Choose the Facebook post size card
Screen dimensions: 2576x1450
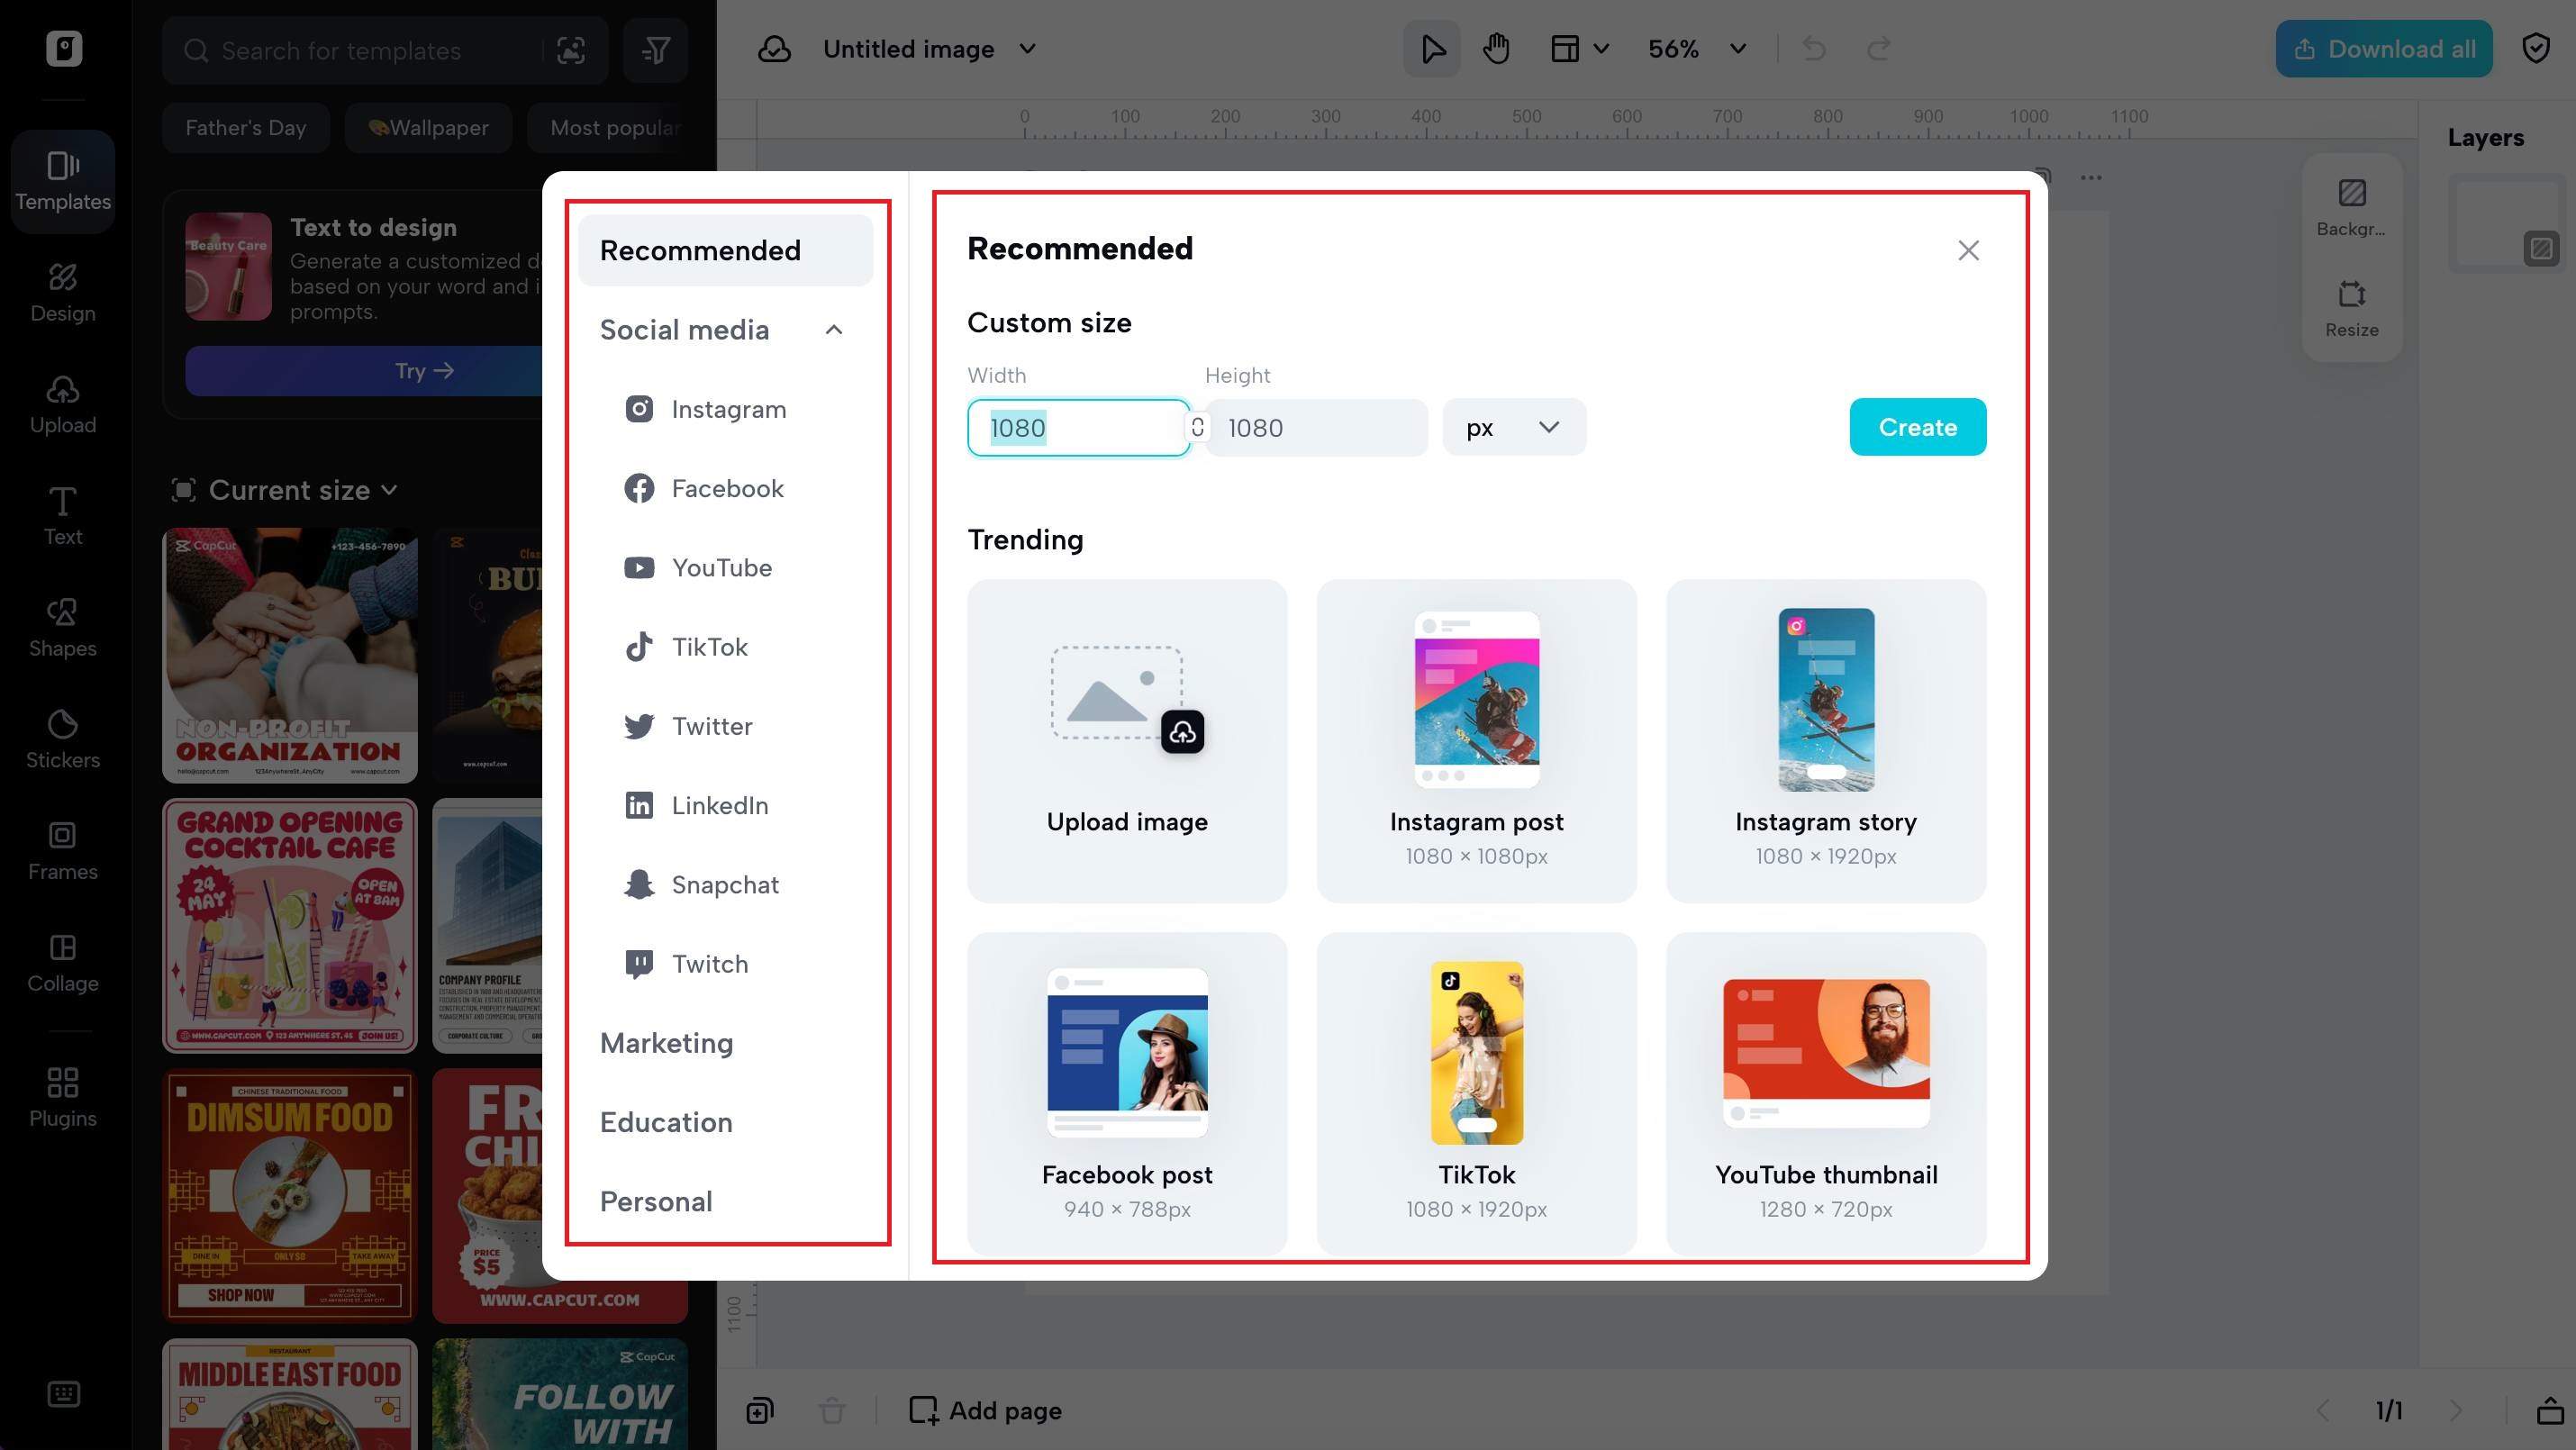(x=1127, y=1094)
